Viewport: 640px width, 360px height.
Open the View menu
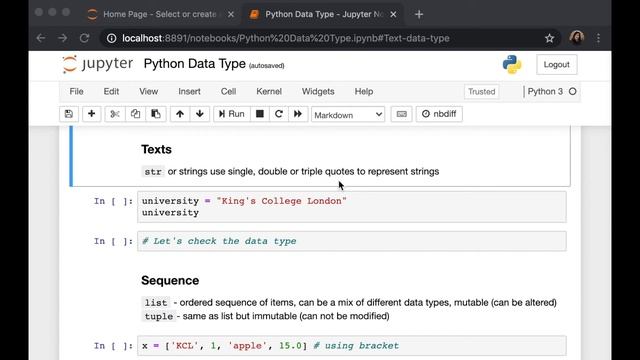(149, 91)
